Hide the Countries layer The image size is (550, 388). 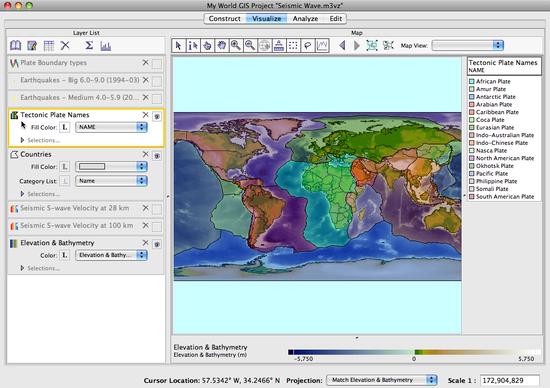click(x=157, y=155)
